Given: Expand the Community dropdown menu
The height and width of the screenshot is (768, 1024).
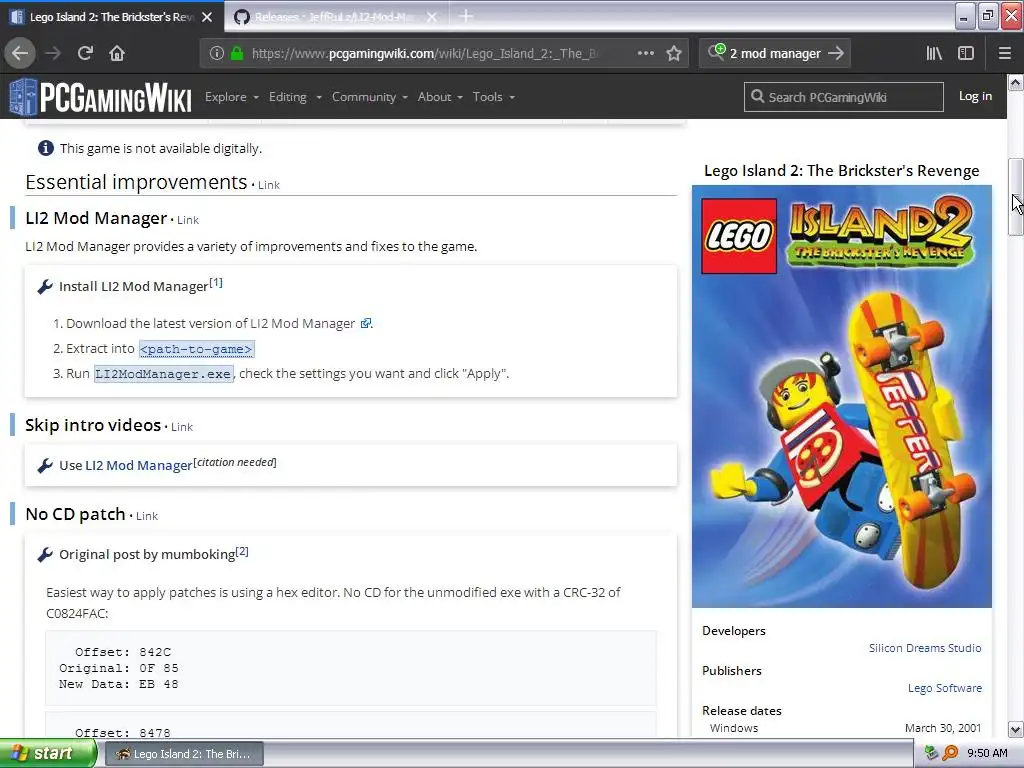Looking at the screenshot, I should pyautogui.click(x=370, y=97).
